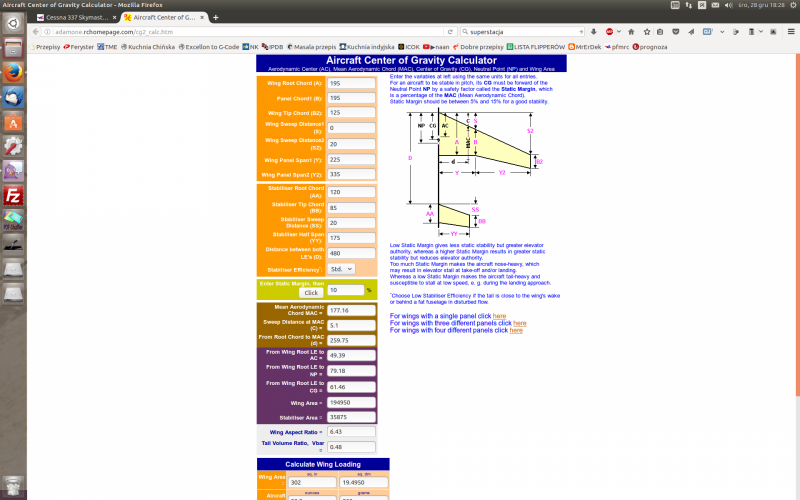Open the Firefox hamburger menu
Viewport: 800px width, 500px height.
[x=789, y=32]
